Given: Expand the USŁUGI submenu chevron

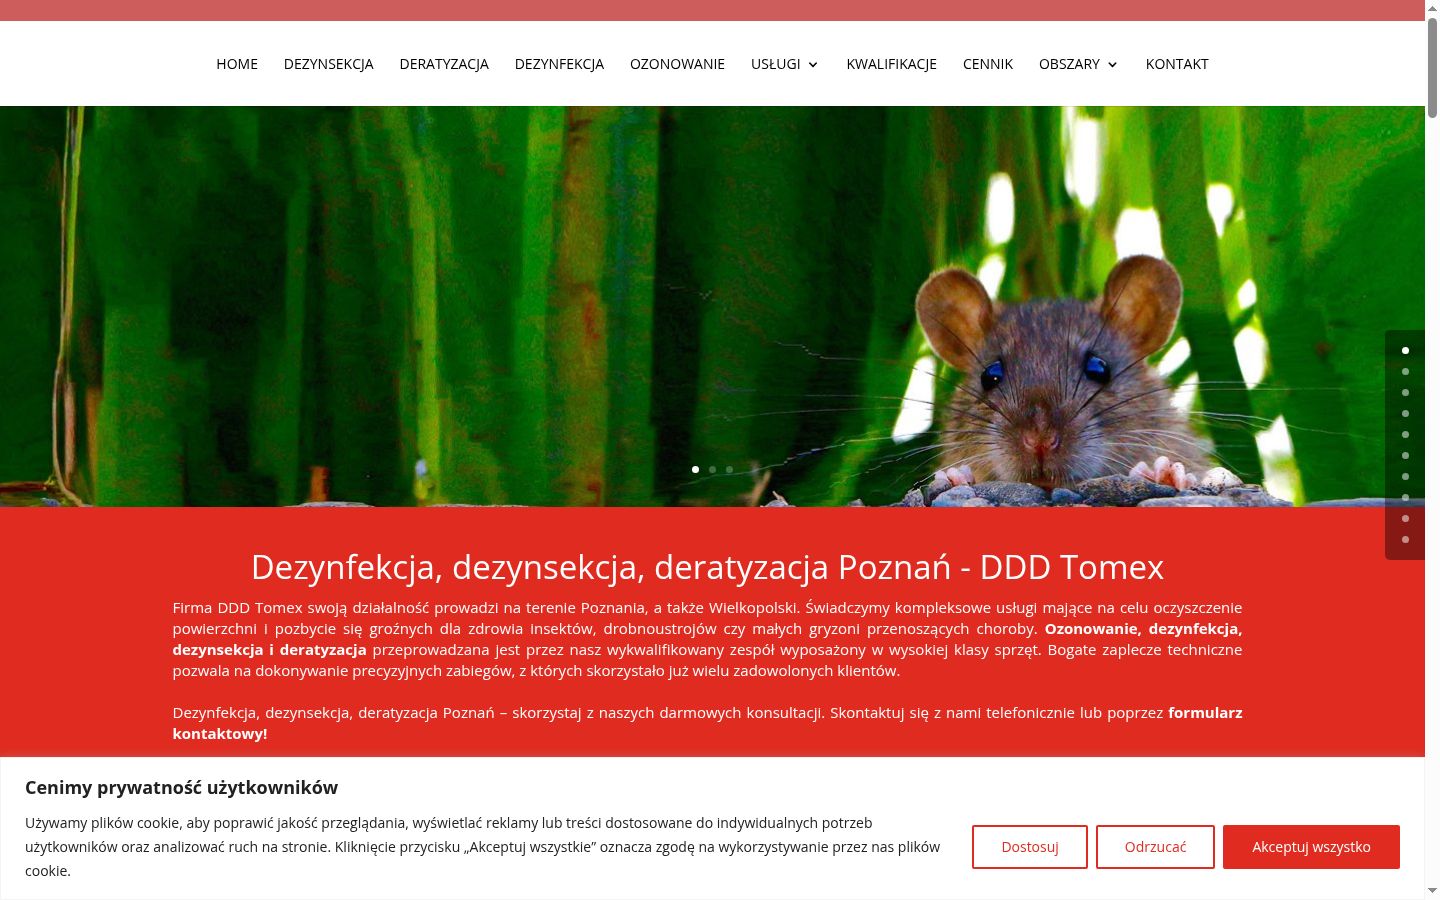Looking at the screenshot, I should (x=813, y=65).
